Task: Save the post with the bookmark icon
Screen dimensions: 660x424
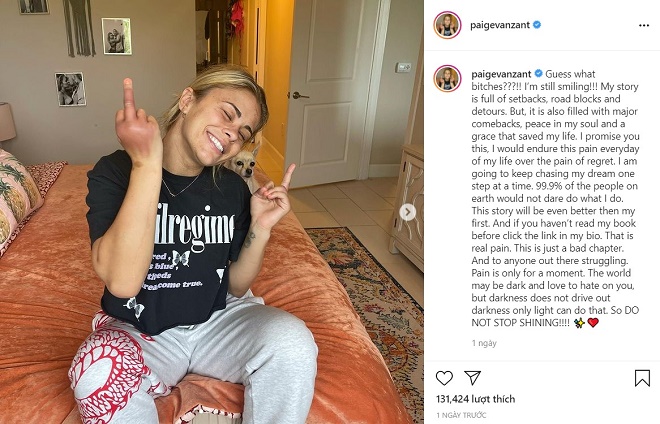Action: pos(642,378)
